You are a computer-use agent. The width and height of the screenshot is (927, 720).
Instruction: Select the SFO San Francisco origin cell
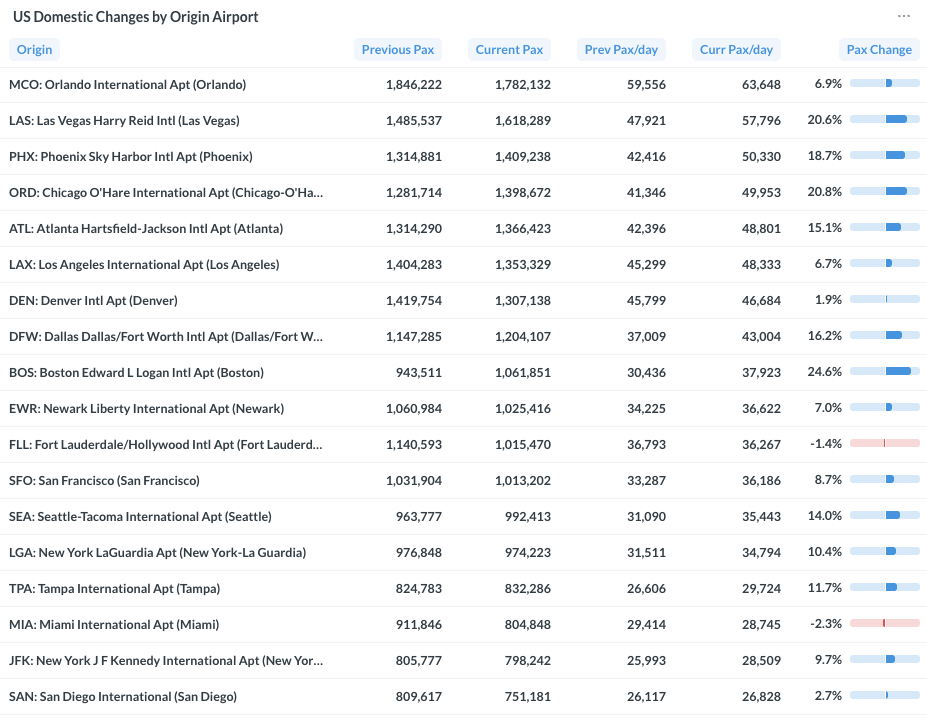click(x=104, y=481)
